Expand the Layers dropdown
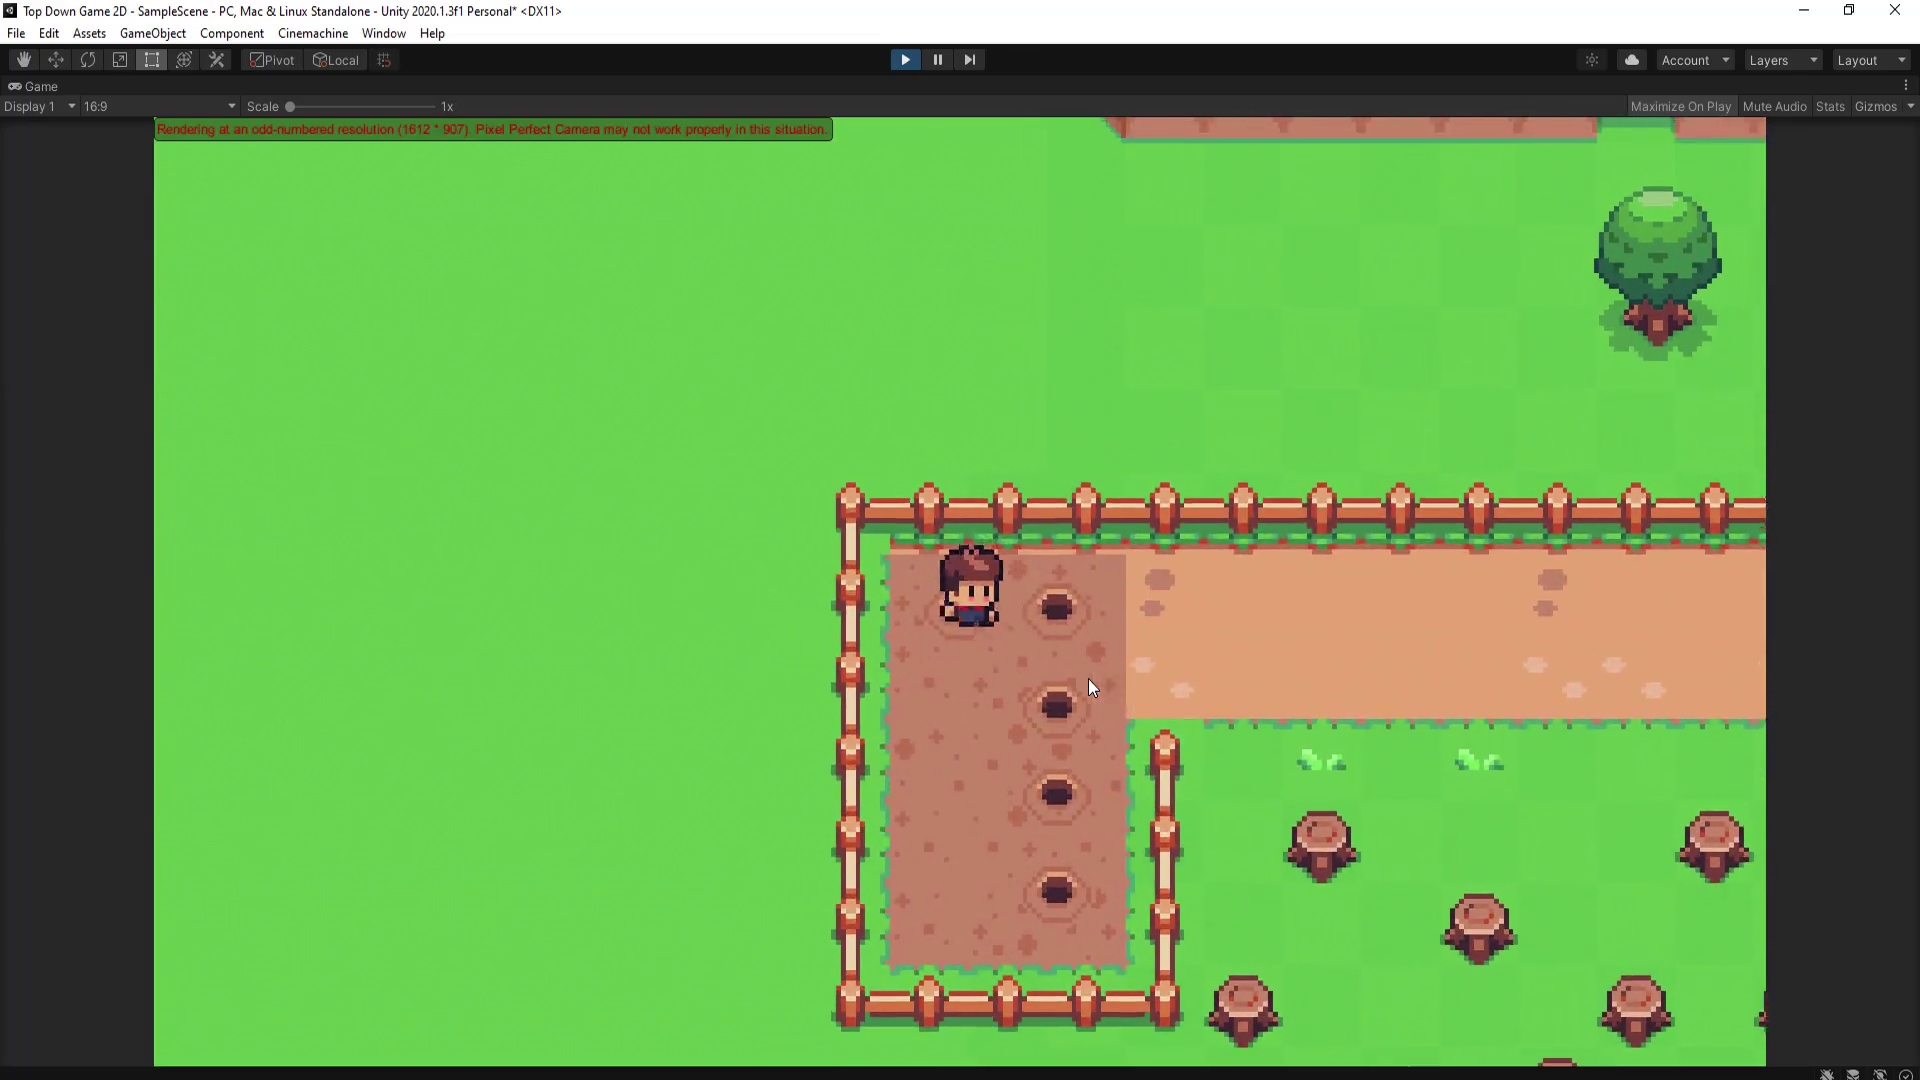This screenshot has height=1080, width=1920. tap(1783, 60)
